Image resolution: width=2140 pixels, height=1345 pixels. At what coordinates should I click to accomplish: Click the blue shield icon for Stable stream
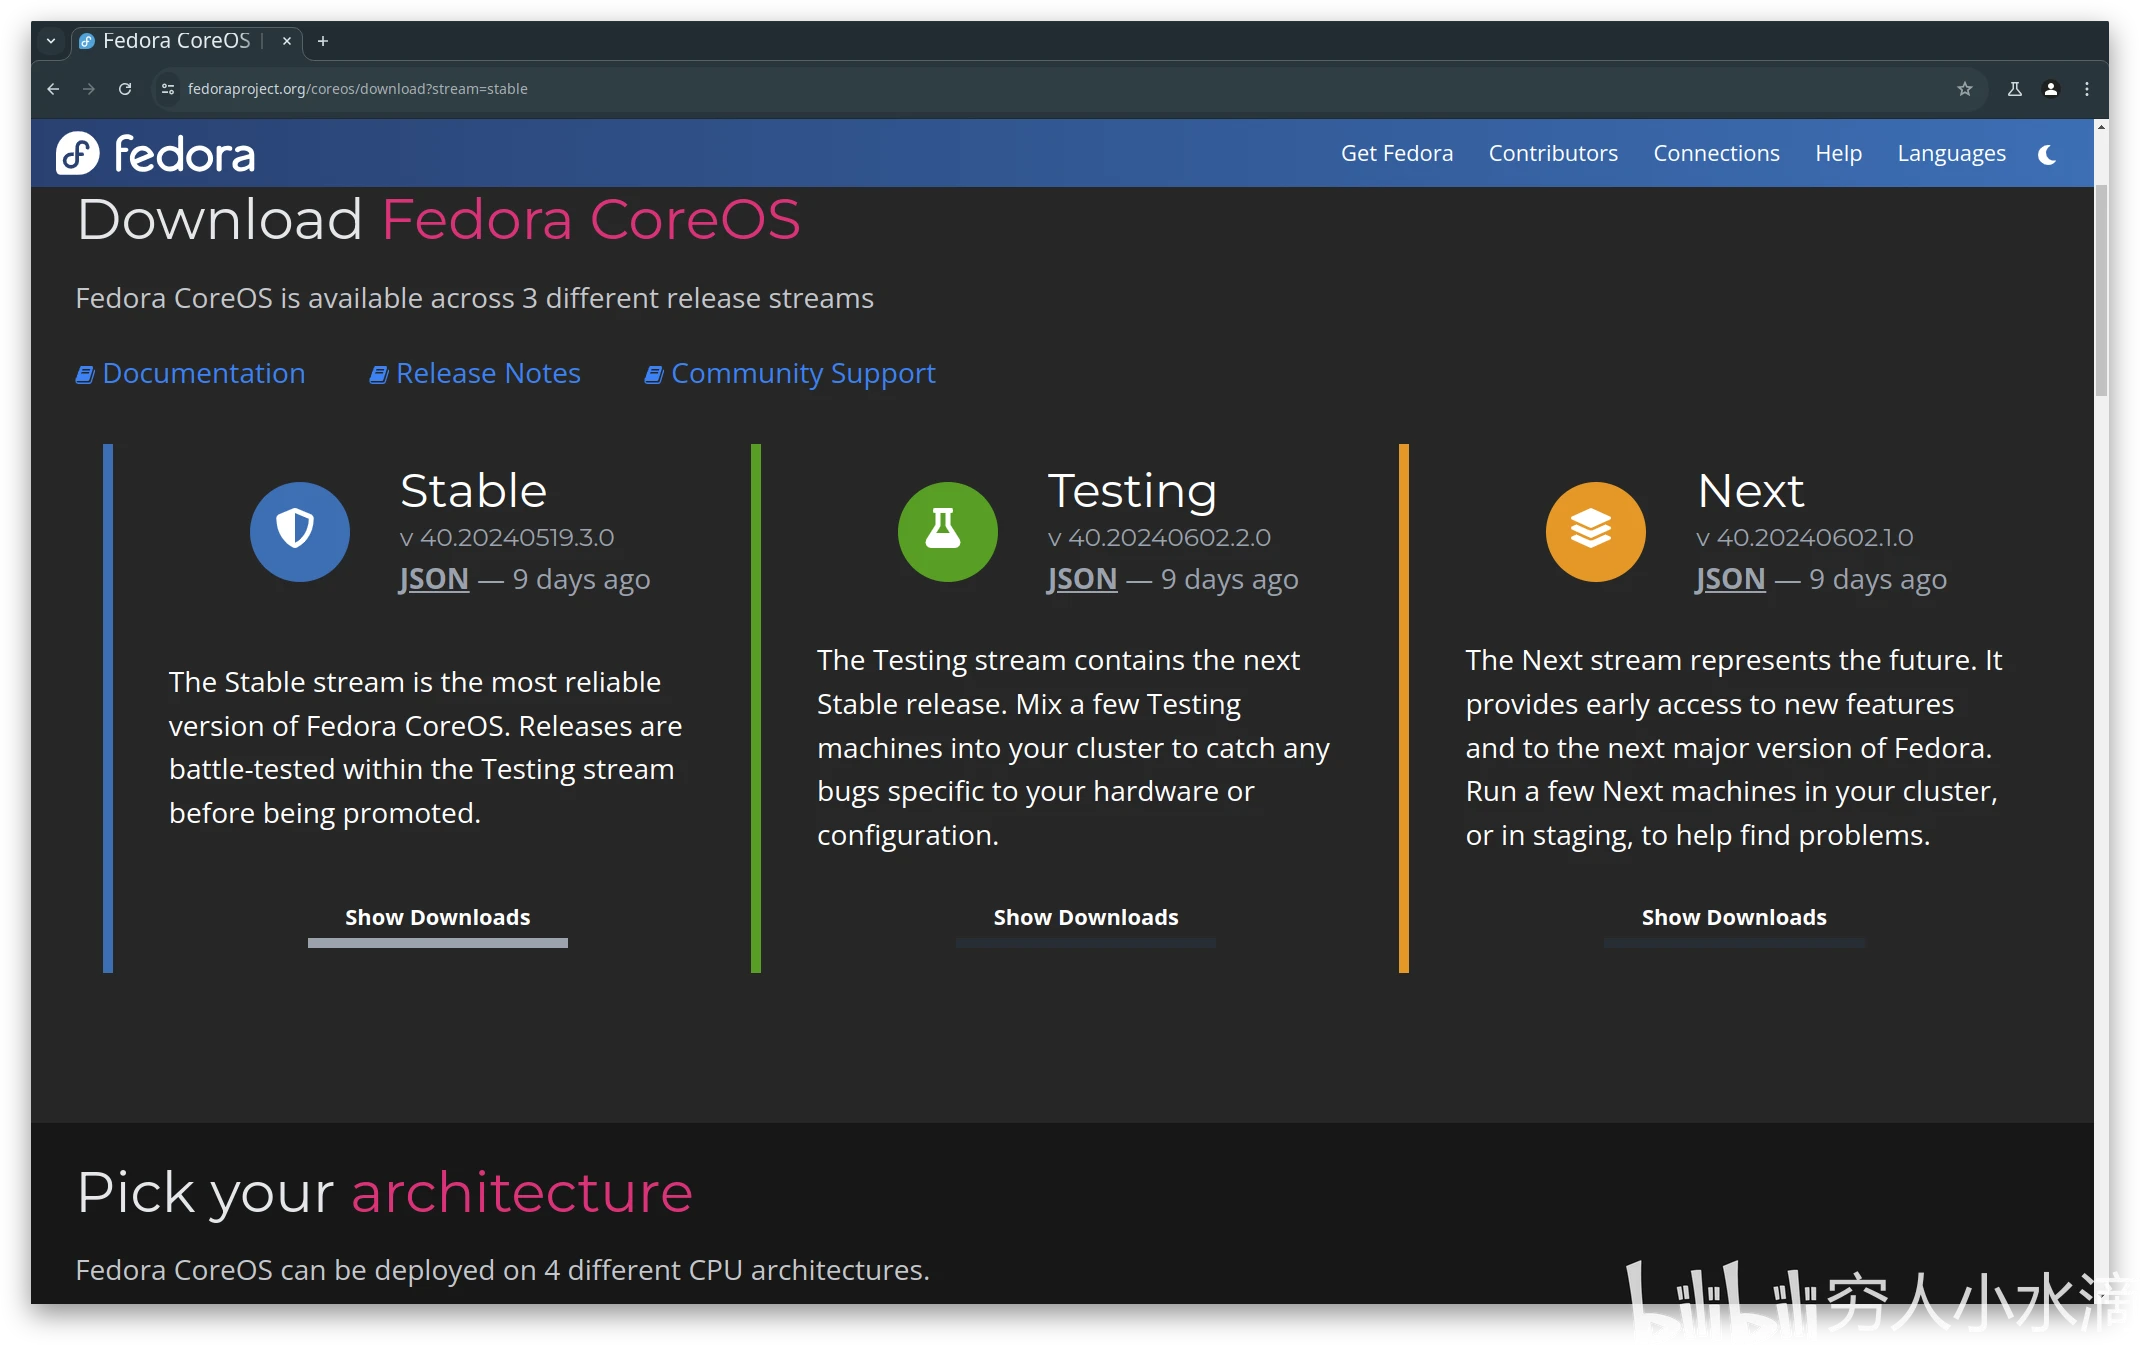click(x=299, y=531)
